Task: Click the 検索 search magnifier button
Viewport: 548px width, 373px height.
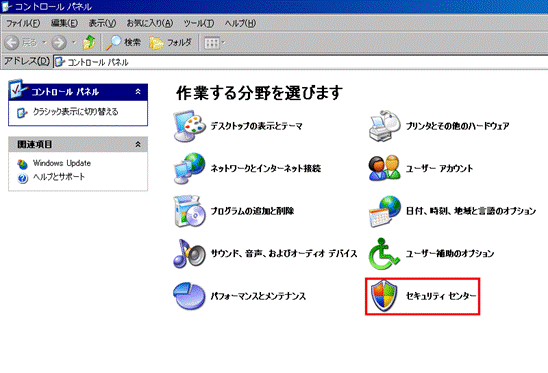Action: pyautogui.click(x=123, y=43)
